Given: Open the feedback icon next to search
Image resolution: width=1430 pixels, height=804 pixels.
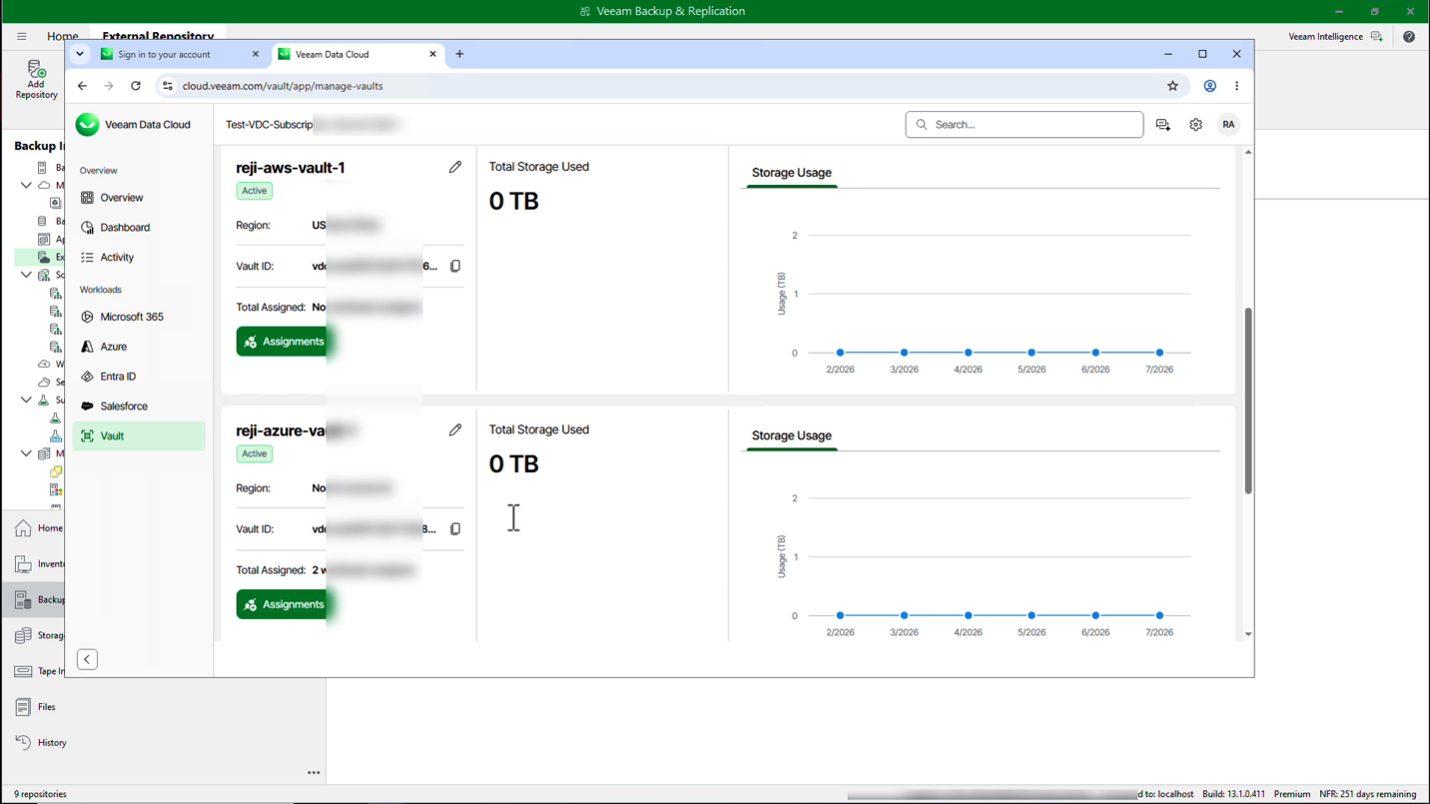Looking at the screenshot, I should (x=1163, y=125).
